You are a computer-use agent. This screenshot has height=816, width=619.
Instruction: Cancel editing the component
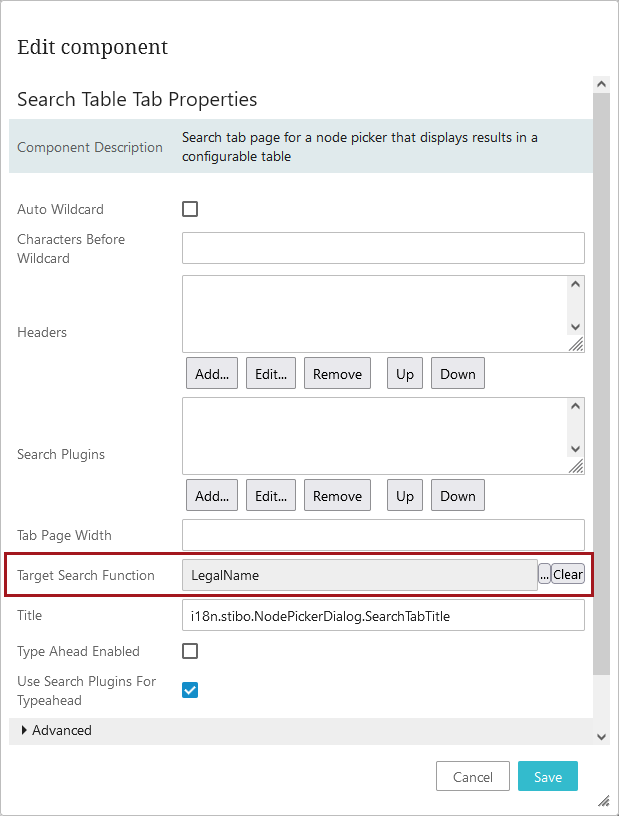(472, 777)
